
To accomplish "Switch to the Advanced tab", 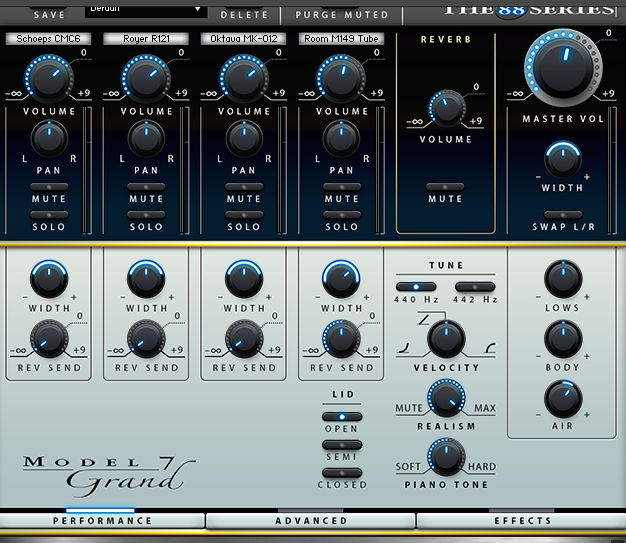I will (x=311, y=520).
